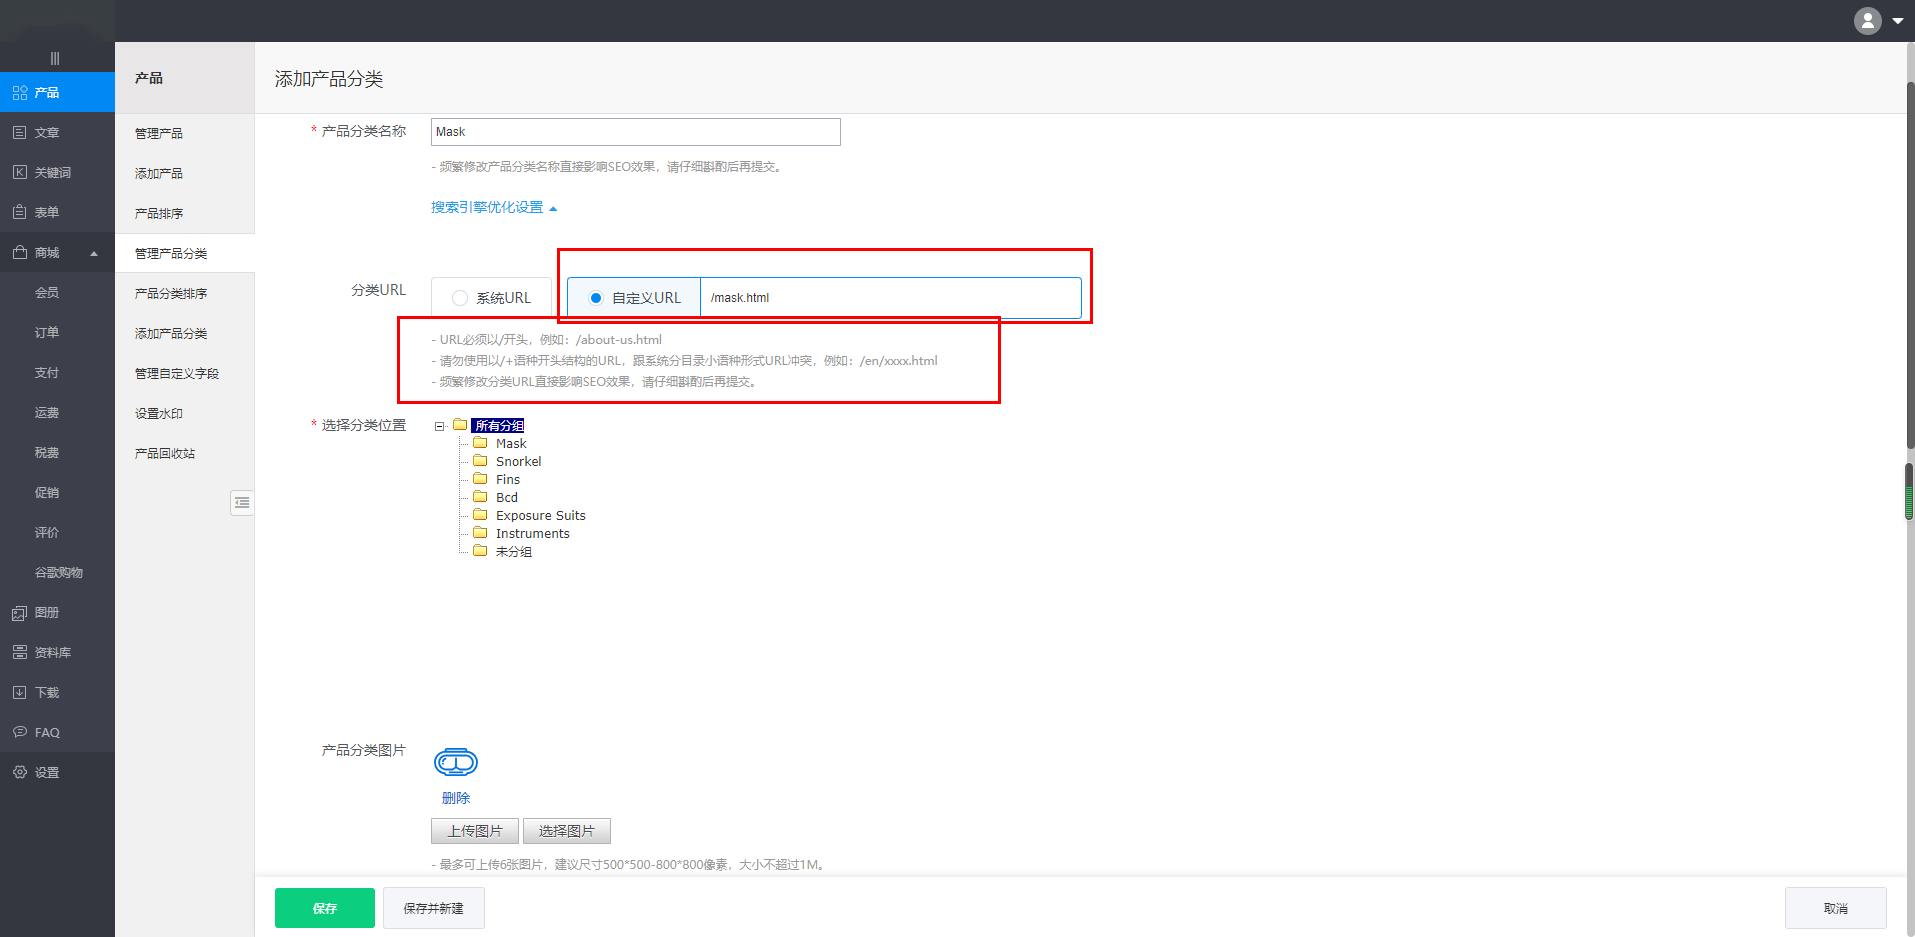Click the Products icon in left sidebar
1915x937 pixels.
20,93
